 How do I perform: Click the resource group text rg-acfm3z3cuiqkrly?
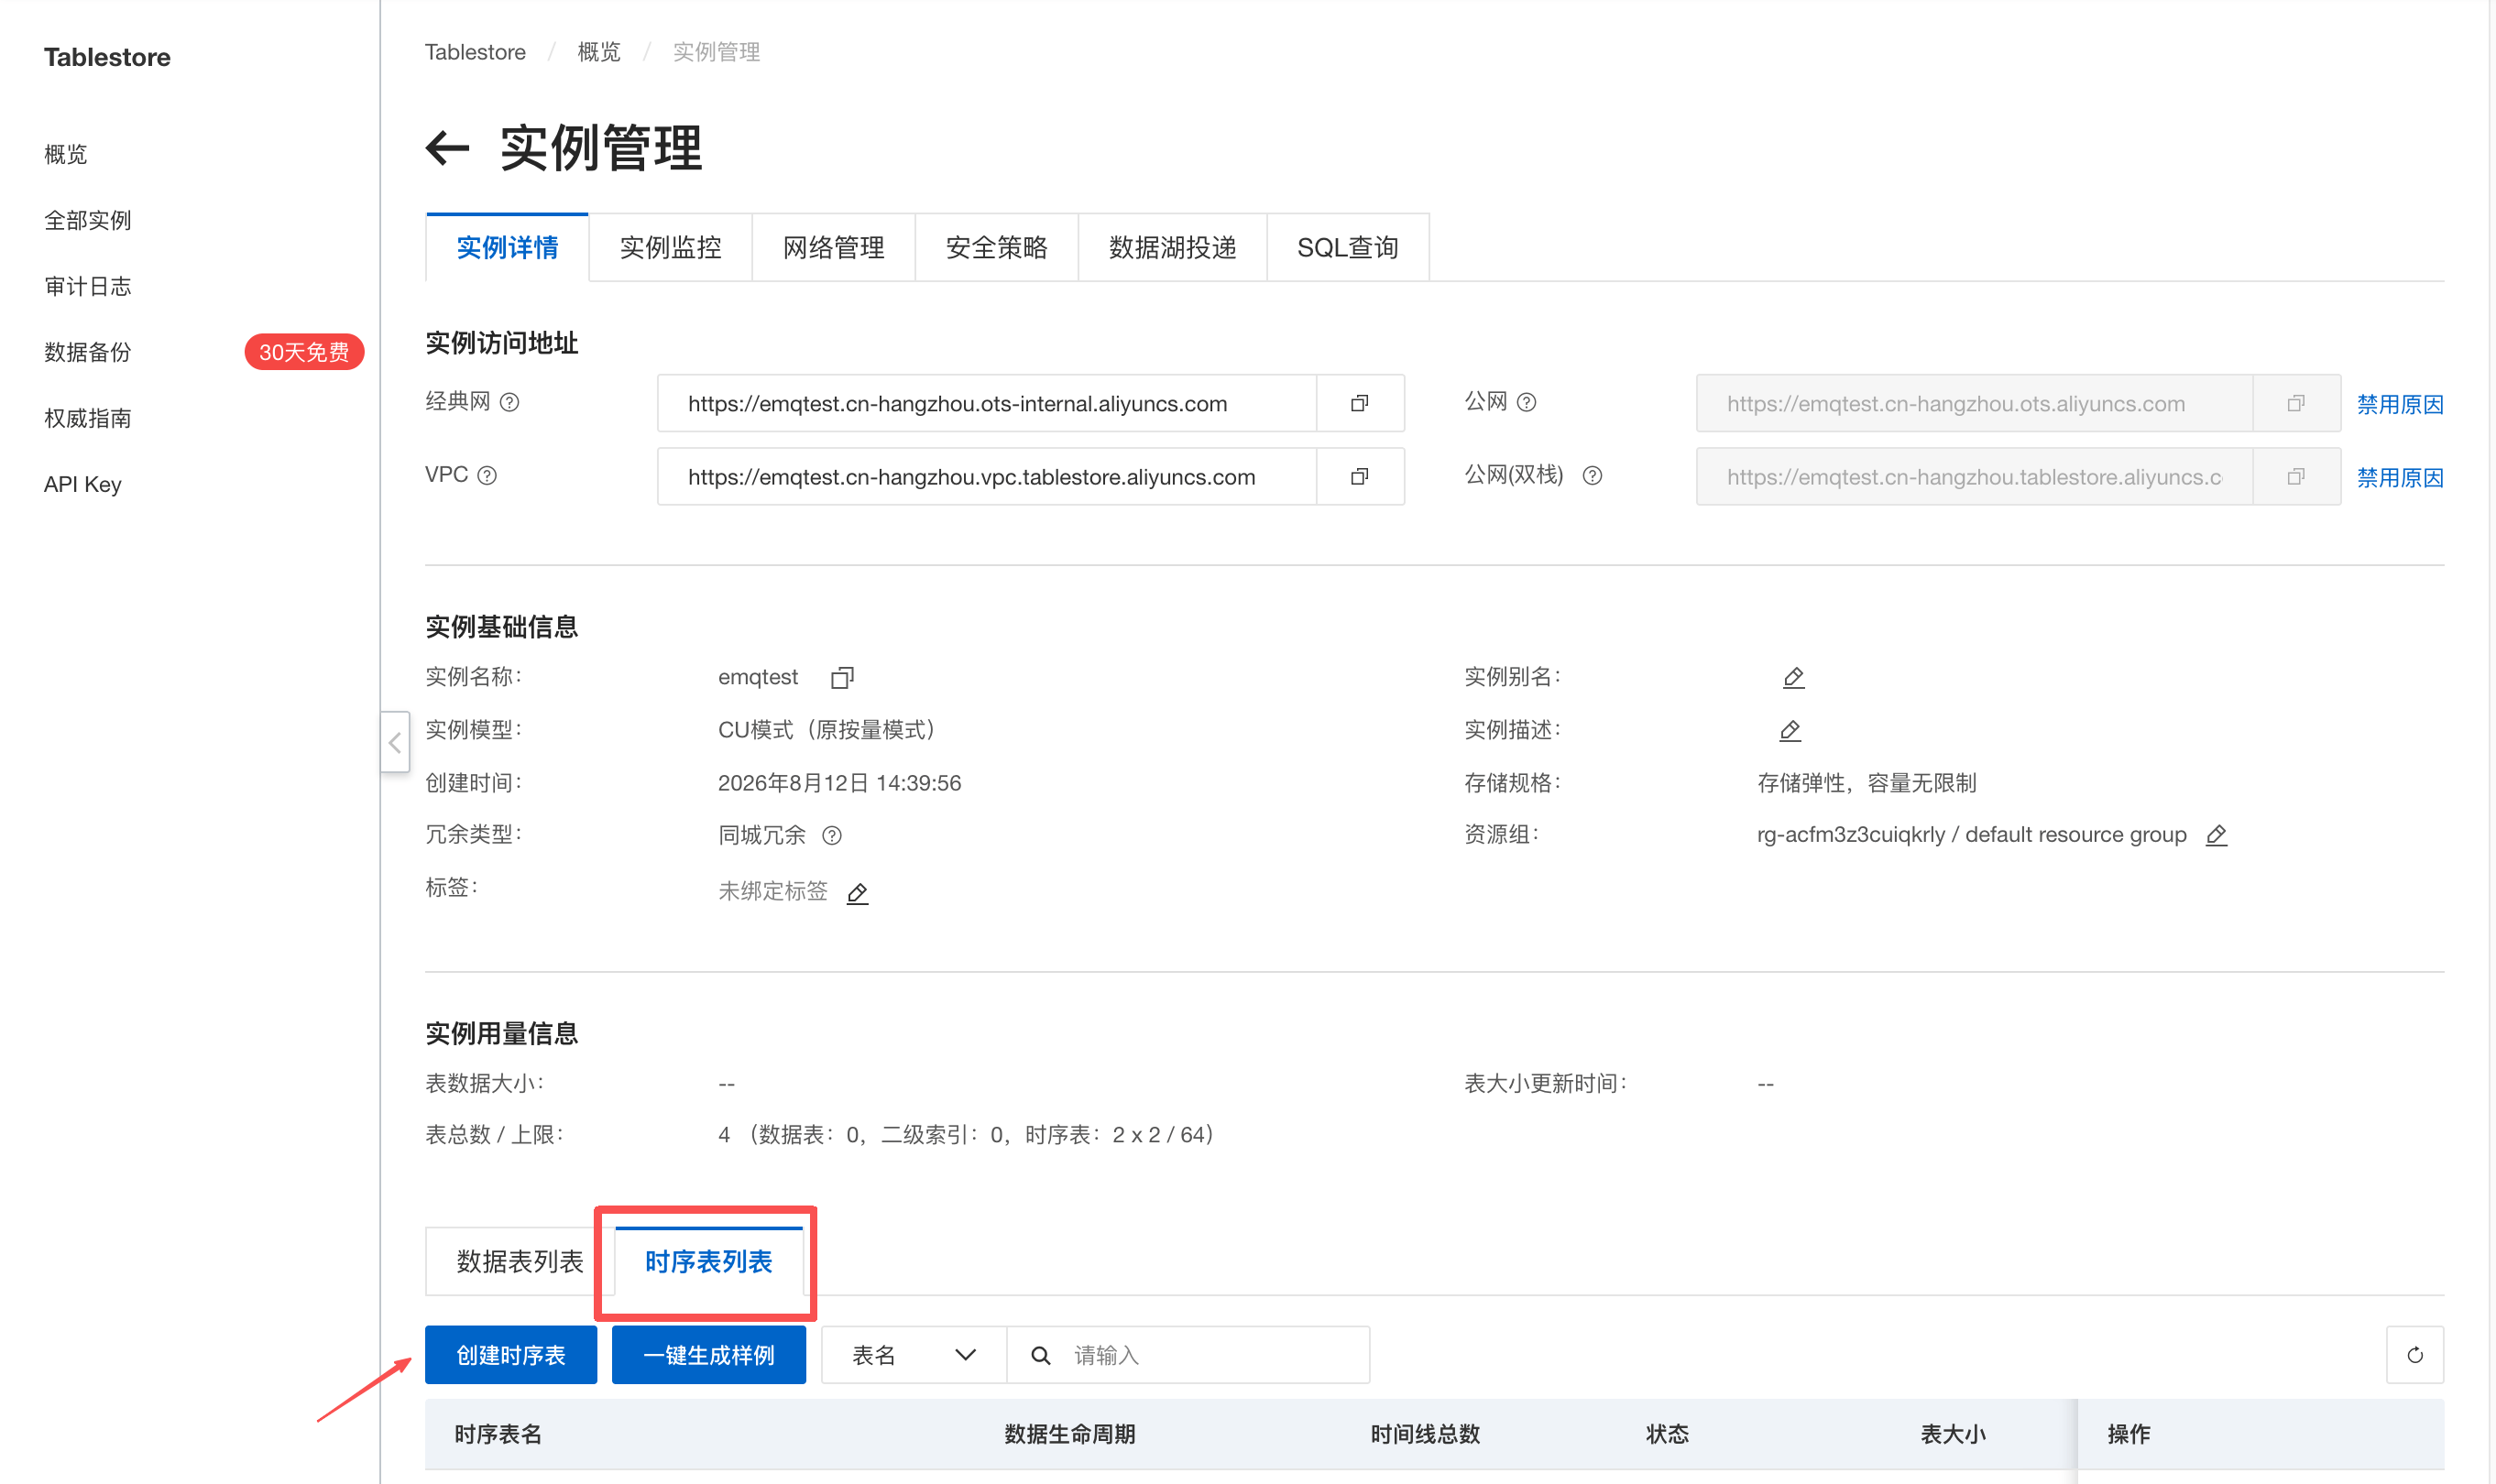pyautogui.click(x=1851, y=835)
